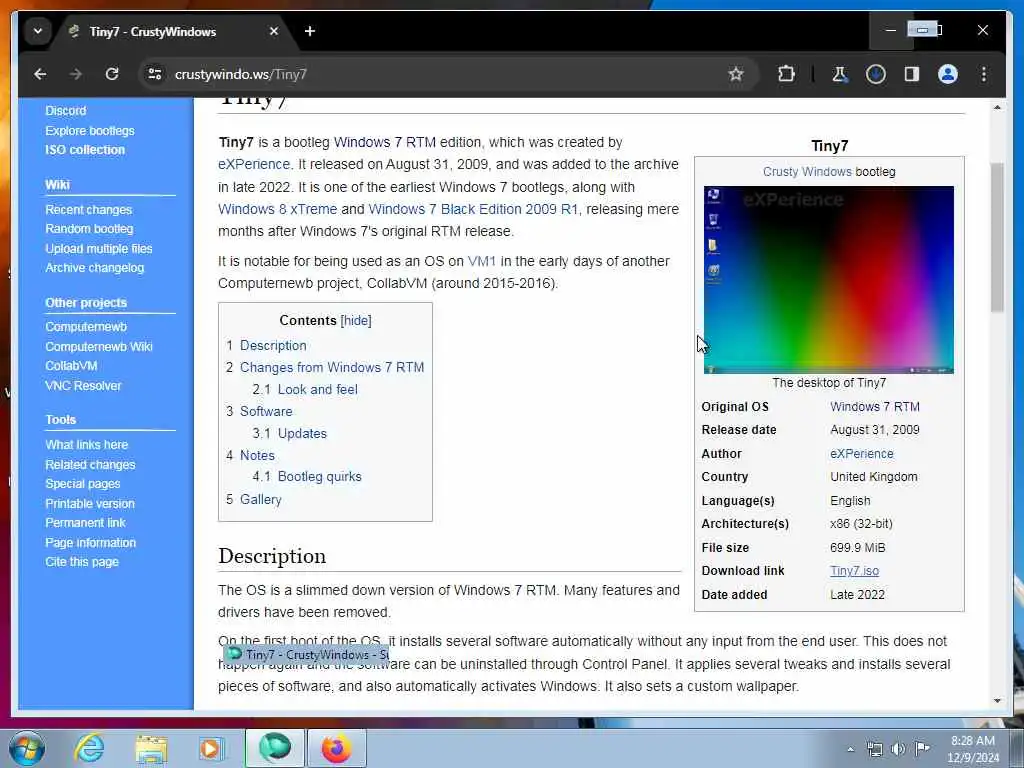1024x768 pixels.
Task: Open eXPerience link in intro paragraph
Action: (x=254, y=165)
